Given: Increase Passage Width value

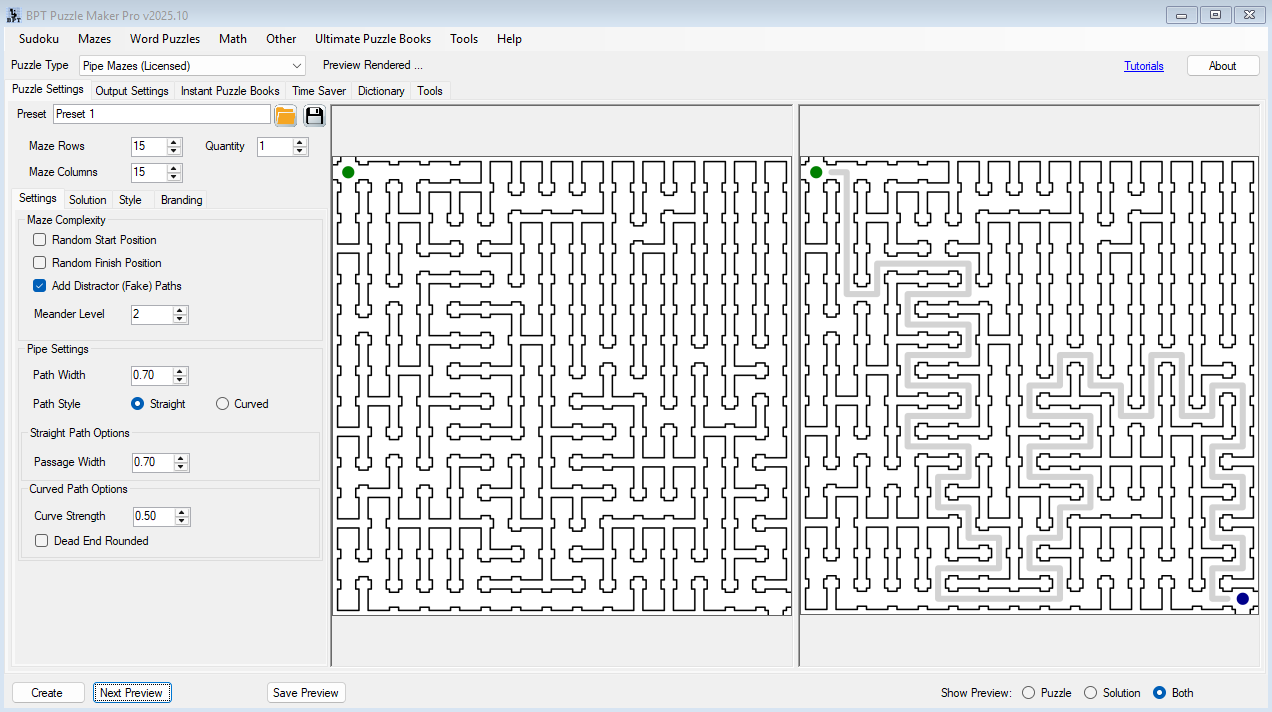Looking at the screenshot, I should [x=181, y=458].
